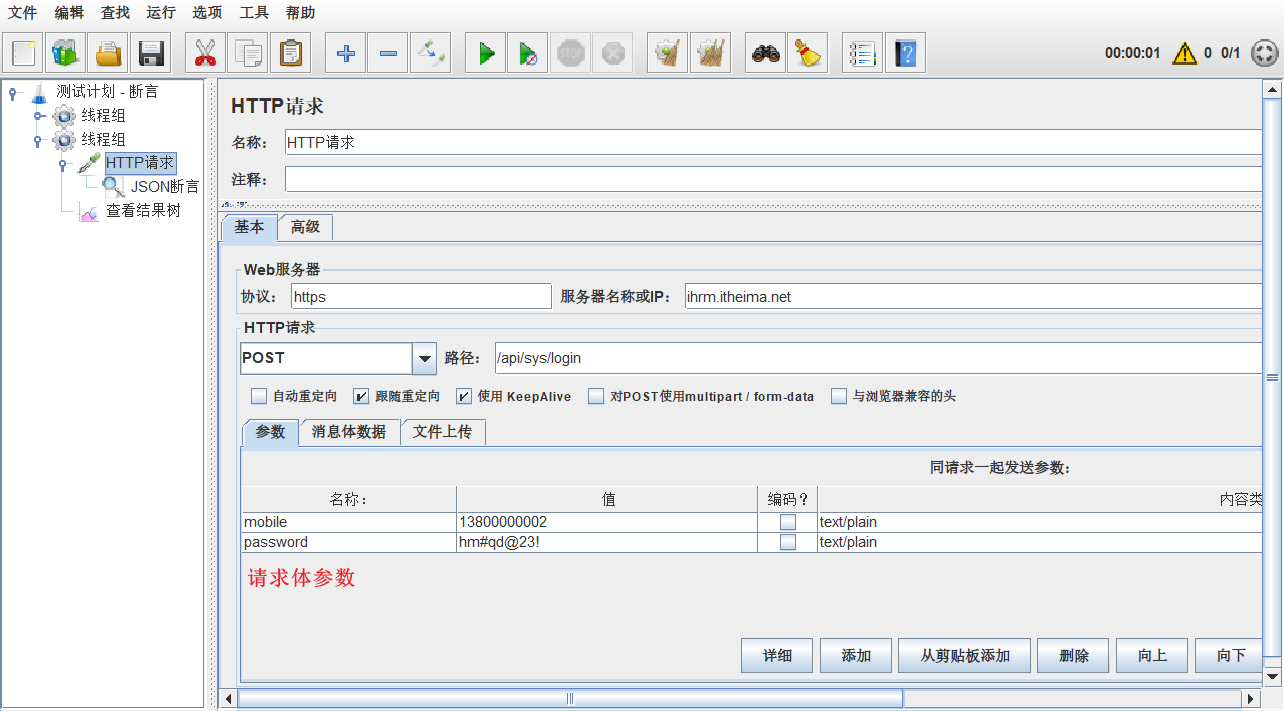Open the Function Helper list icon

[862, 52]
